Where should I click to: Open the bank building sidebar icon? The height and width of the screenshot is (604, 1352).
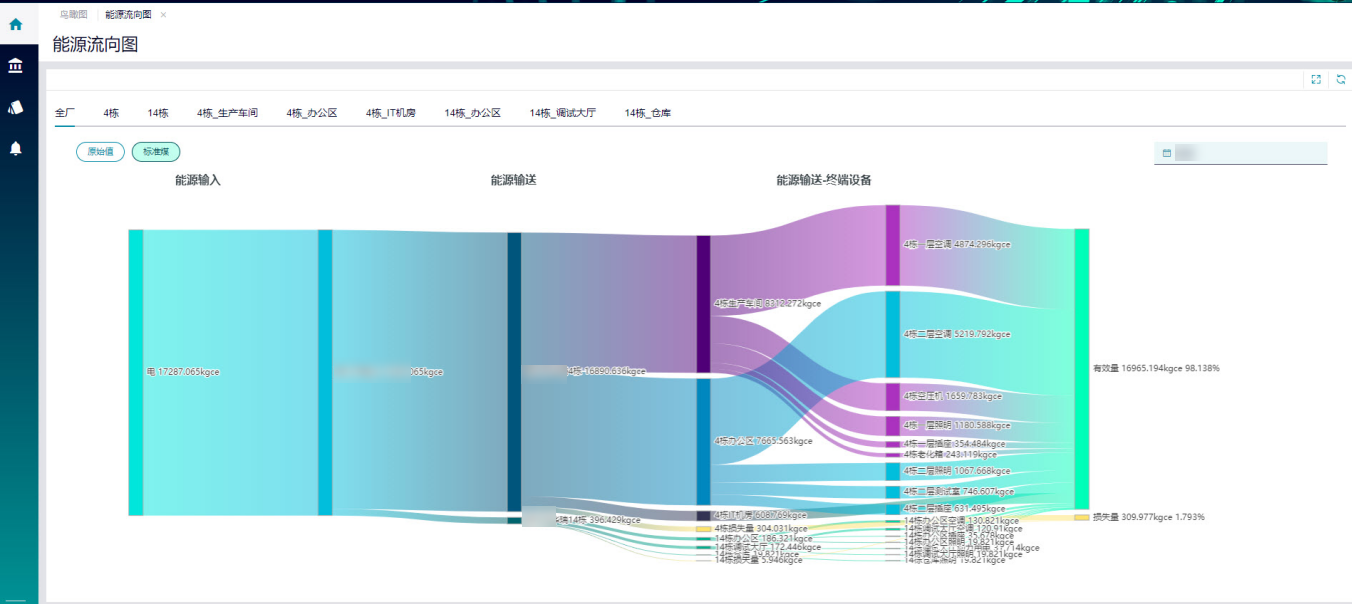pyautogui.click(x=16, y=66)
